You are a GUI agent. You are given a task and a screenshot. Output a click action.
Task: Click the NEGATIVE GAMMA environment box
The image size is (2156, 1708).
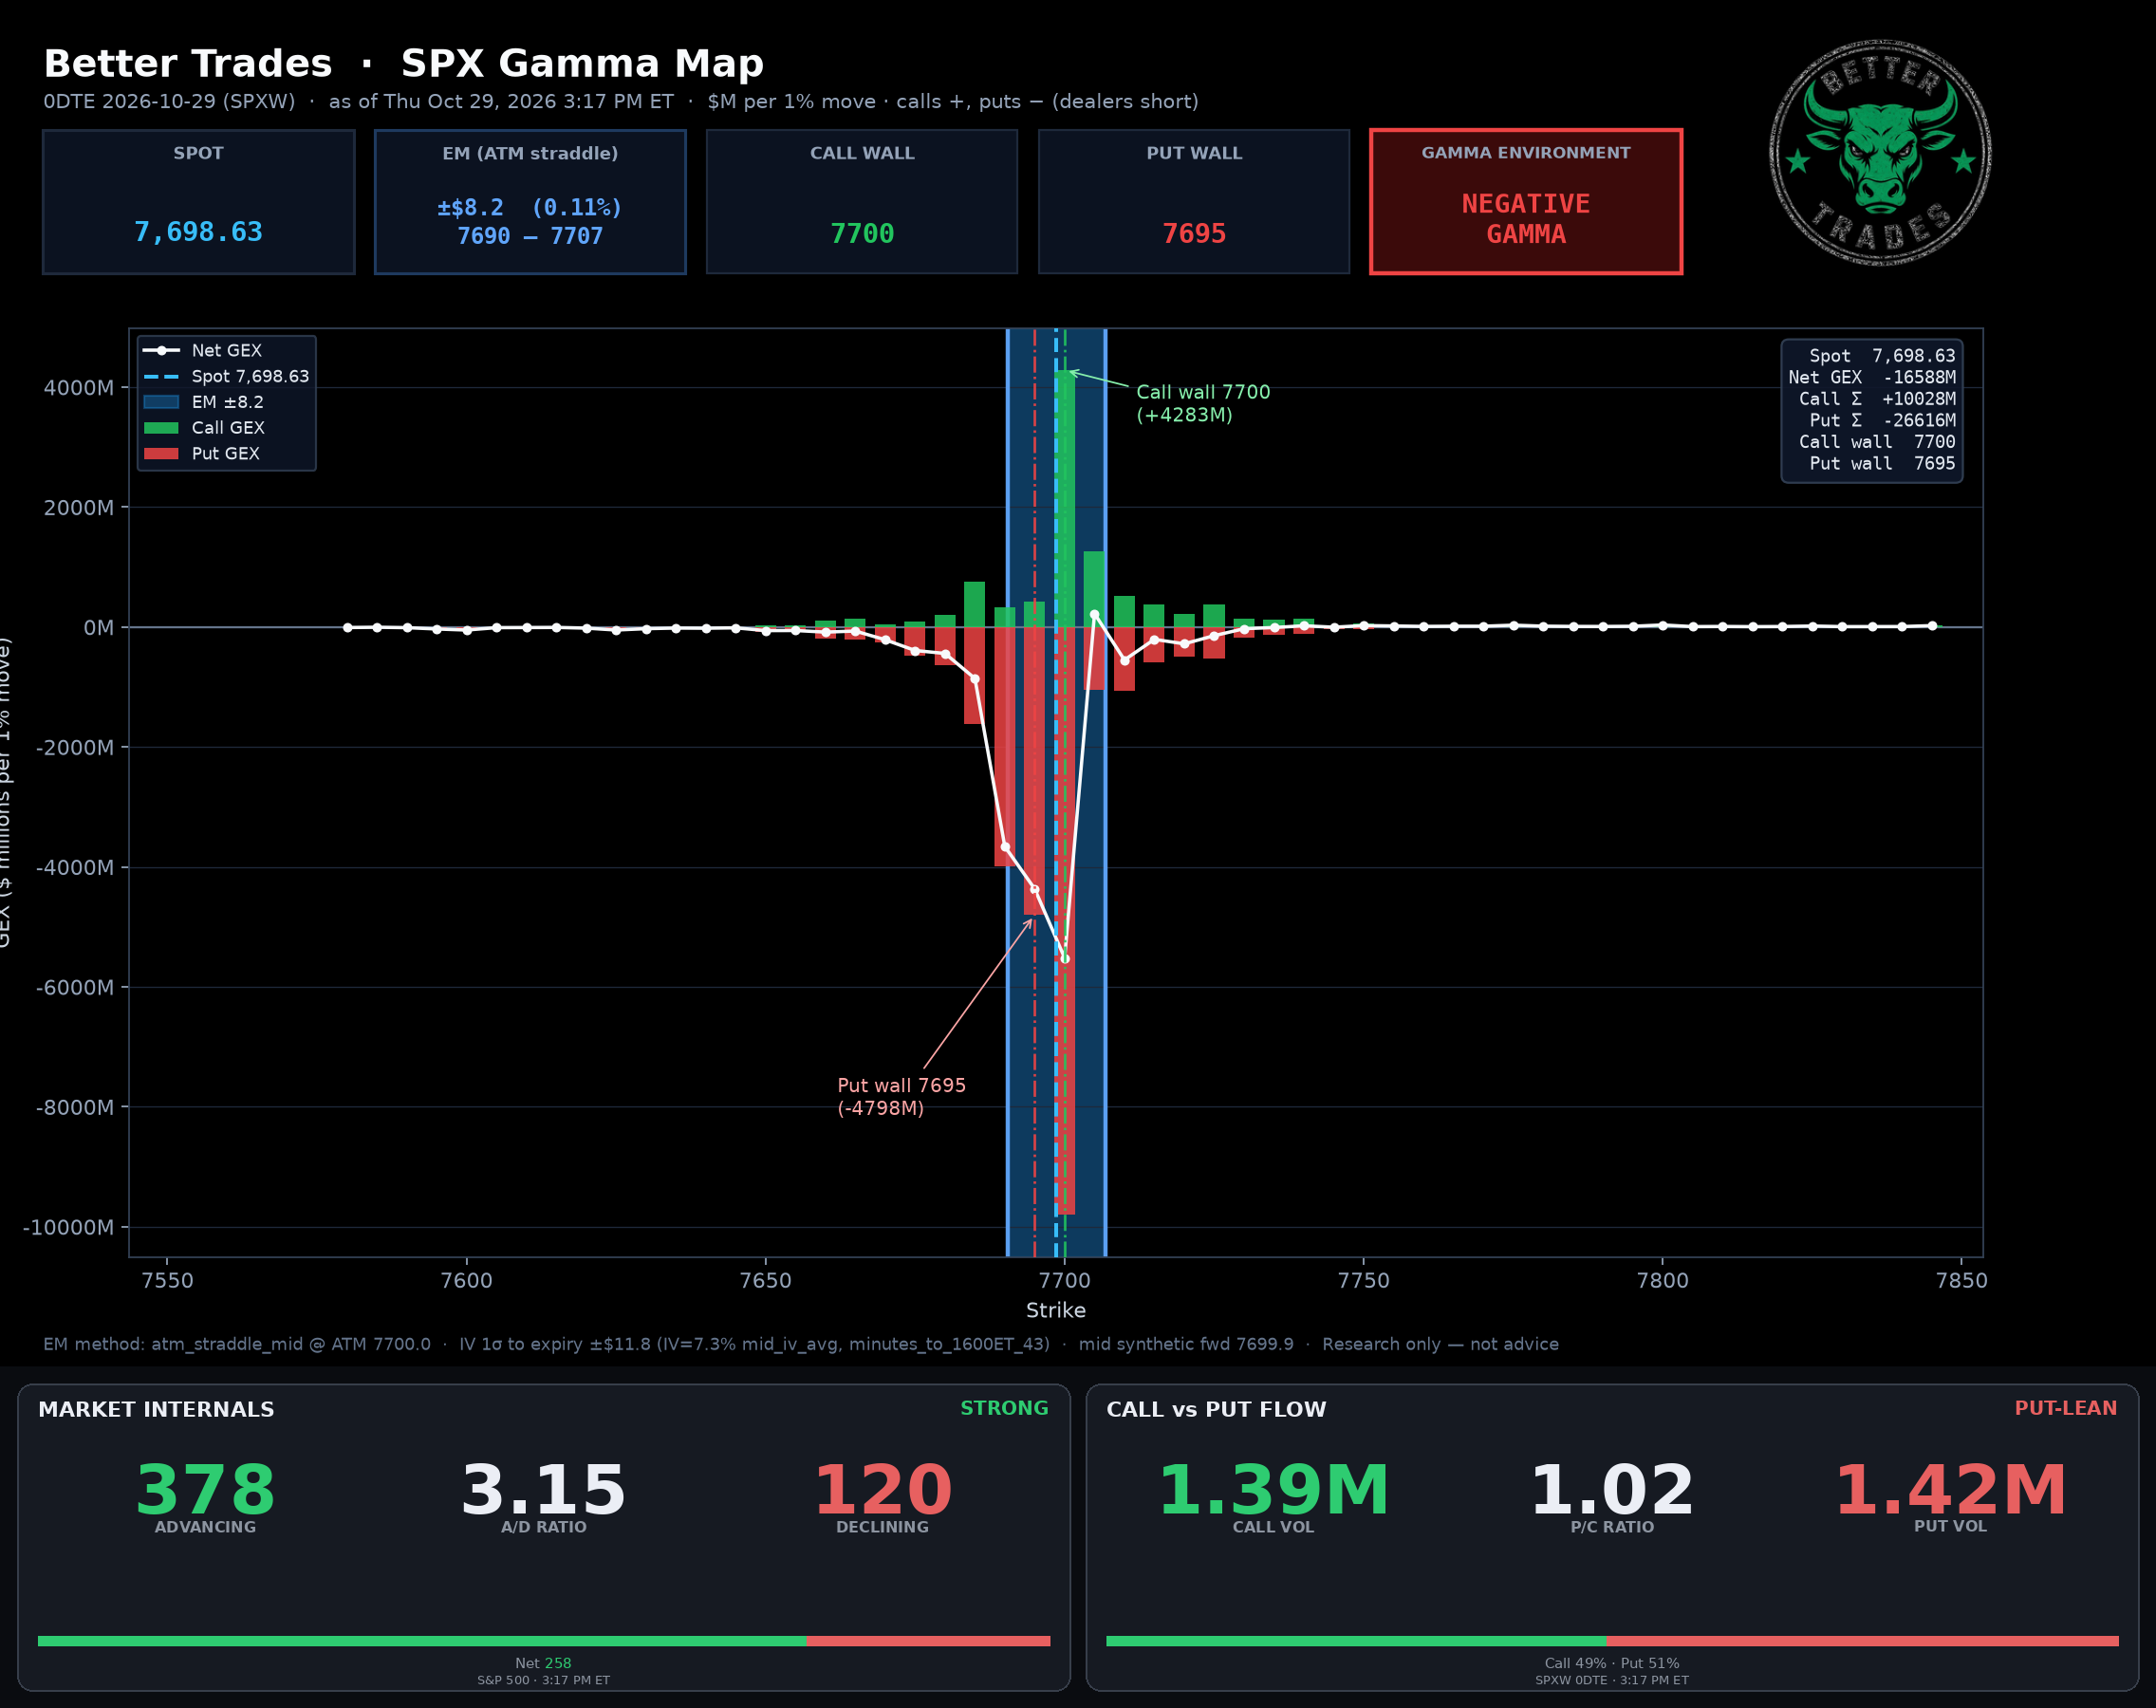(1526, 201)
